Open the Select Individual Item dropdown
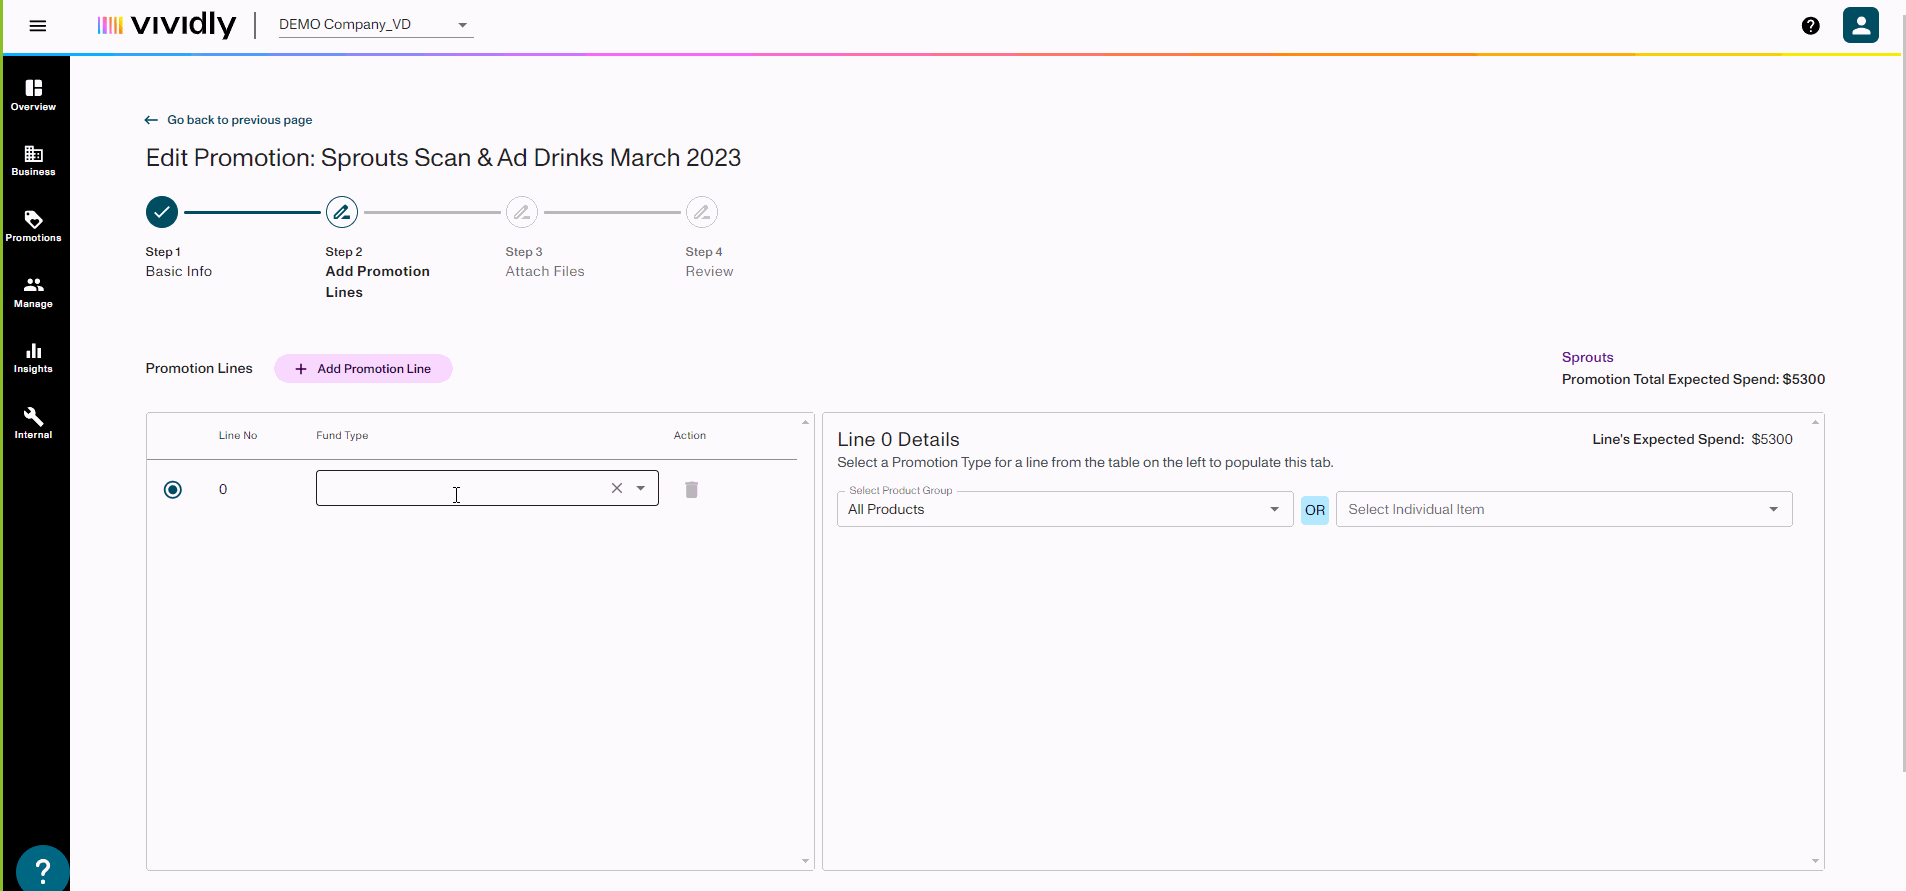This screenshot has width=1906, height=891. click(x=1563, y=509)
